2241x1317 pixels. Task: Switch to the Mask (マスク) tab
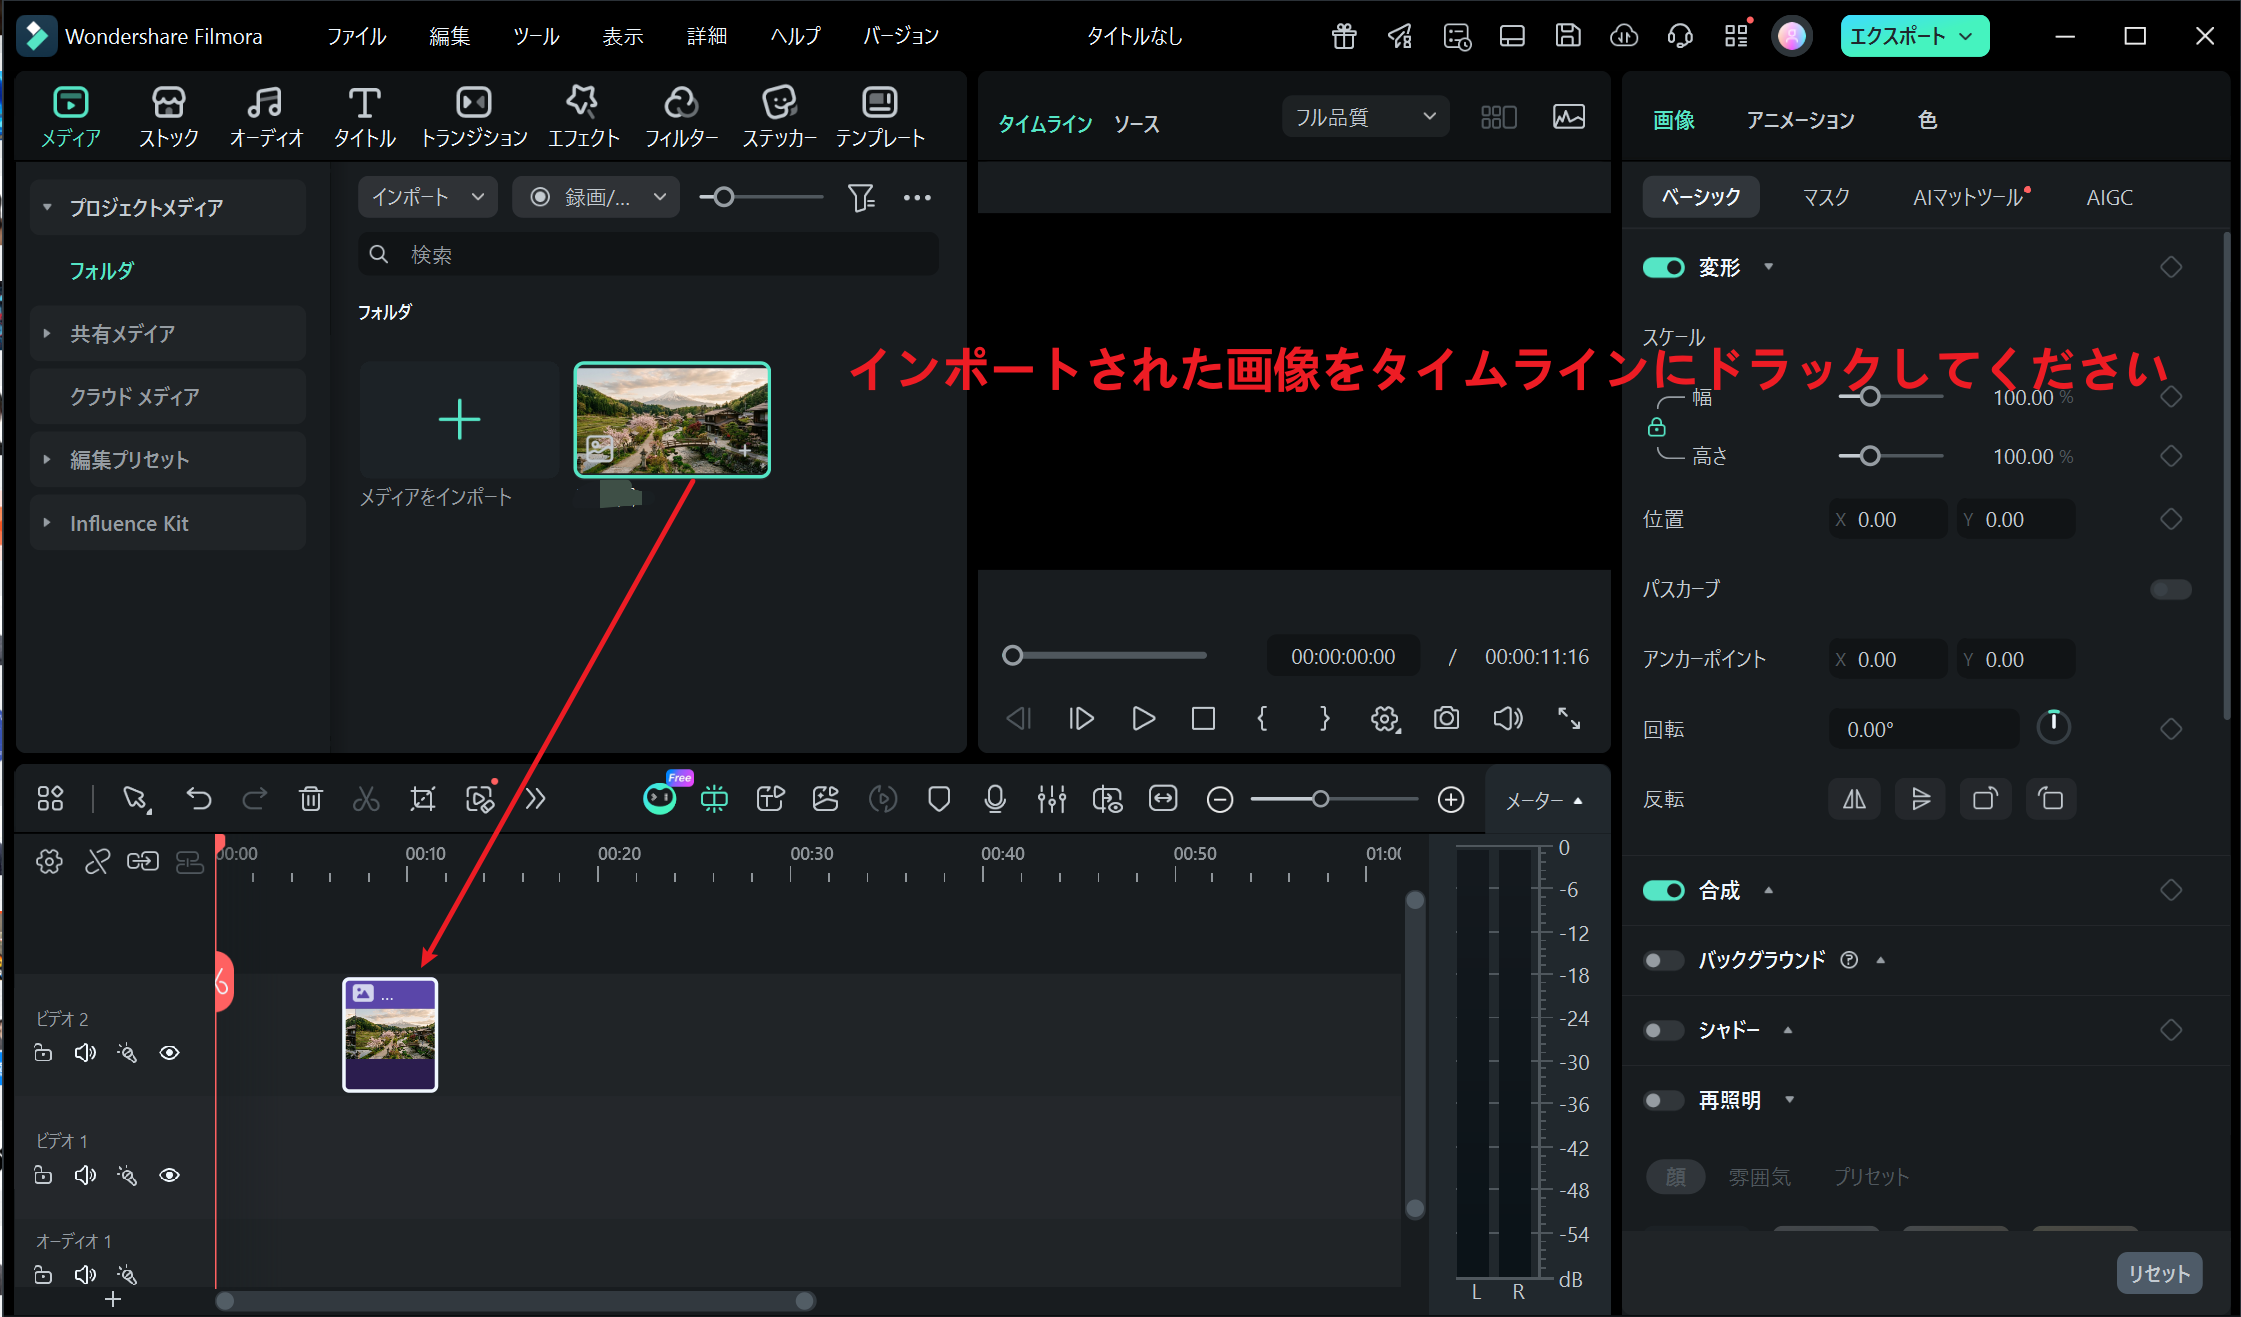click(1826, 197)
